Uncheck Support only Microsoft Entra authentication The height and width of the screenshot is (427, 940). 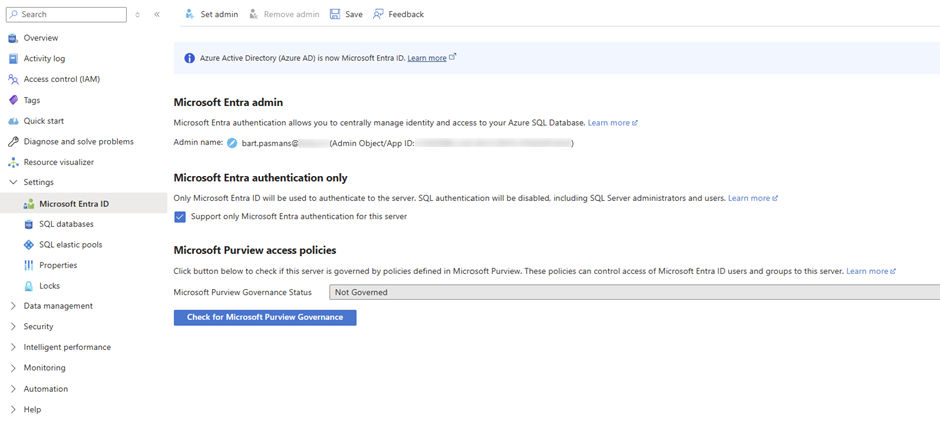pos(180,216)
